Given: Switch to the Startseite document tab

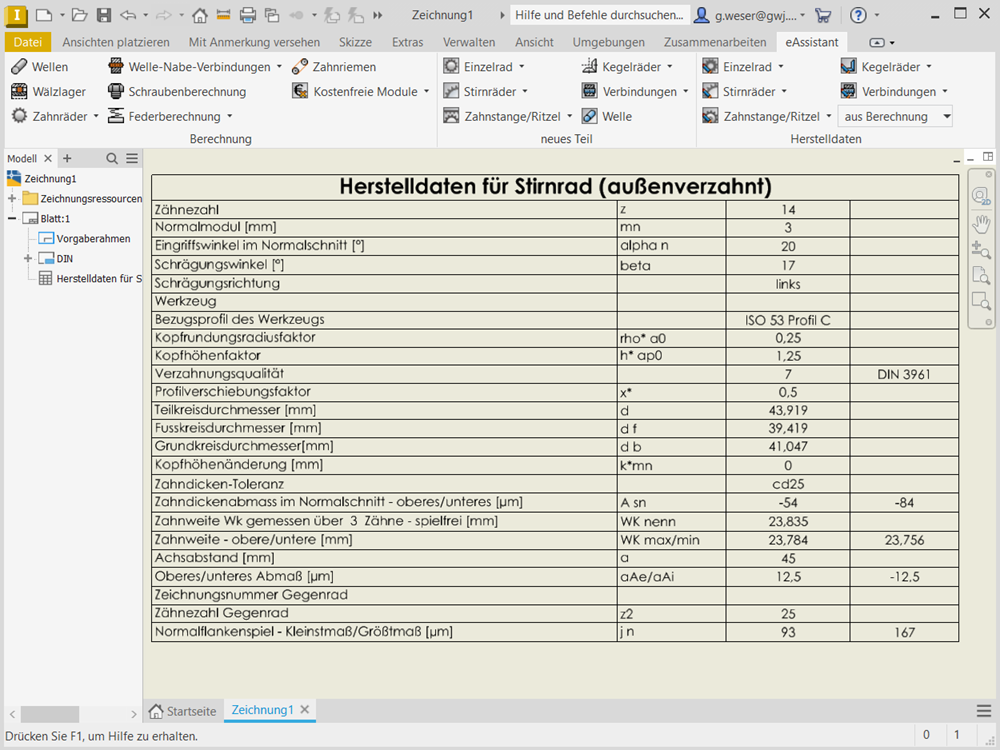Looking at the screenshot, I should [182, 711].
